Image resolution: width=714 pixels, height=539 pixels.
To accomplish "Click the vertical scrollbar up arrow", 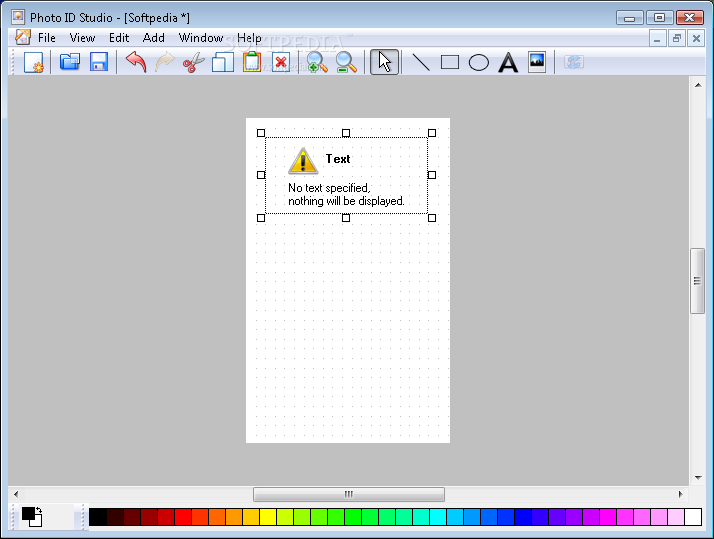I will tap(698, 85).
